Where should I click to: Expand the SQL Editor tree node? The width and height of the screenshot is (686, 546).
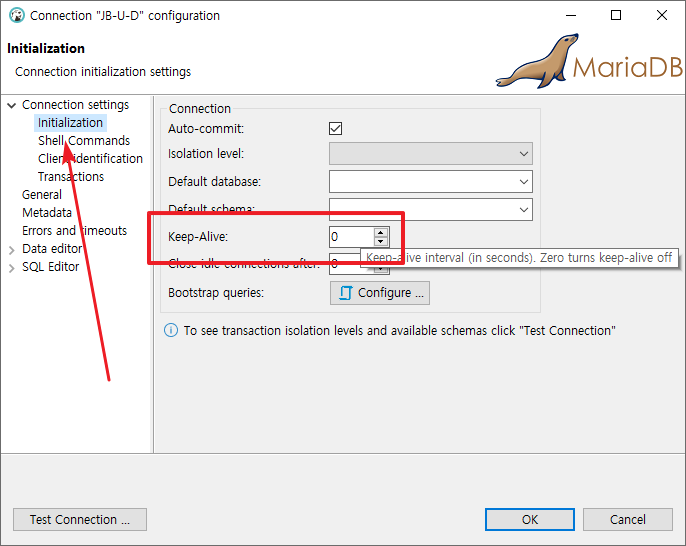coord(11,267)
